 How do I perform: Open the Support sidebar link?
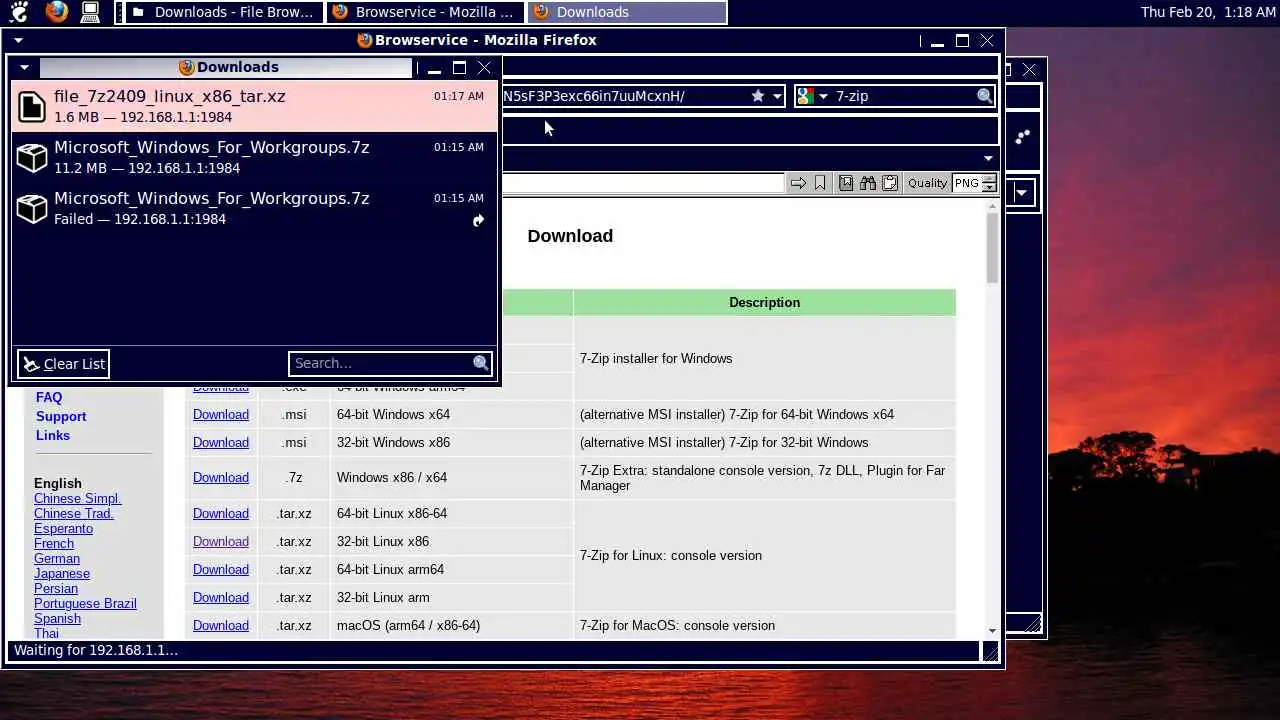click(x=61, y=416)
